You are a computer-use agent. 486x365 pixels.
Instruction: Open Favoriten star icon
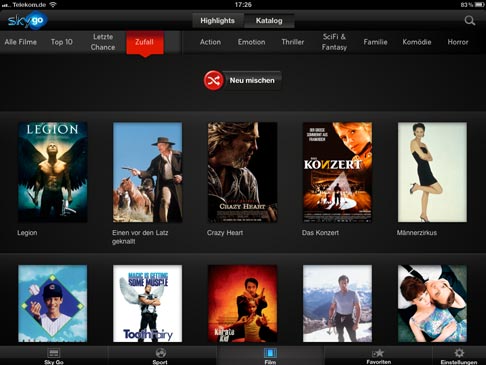(378, 353)
